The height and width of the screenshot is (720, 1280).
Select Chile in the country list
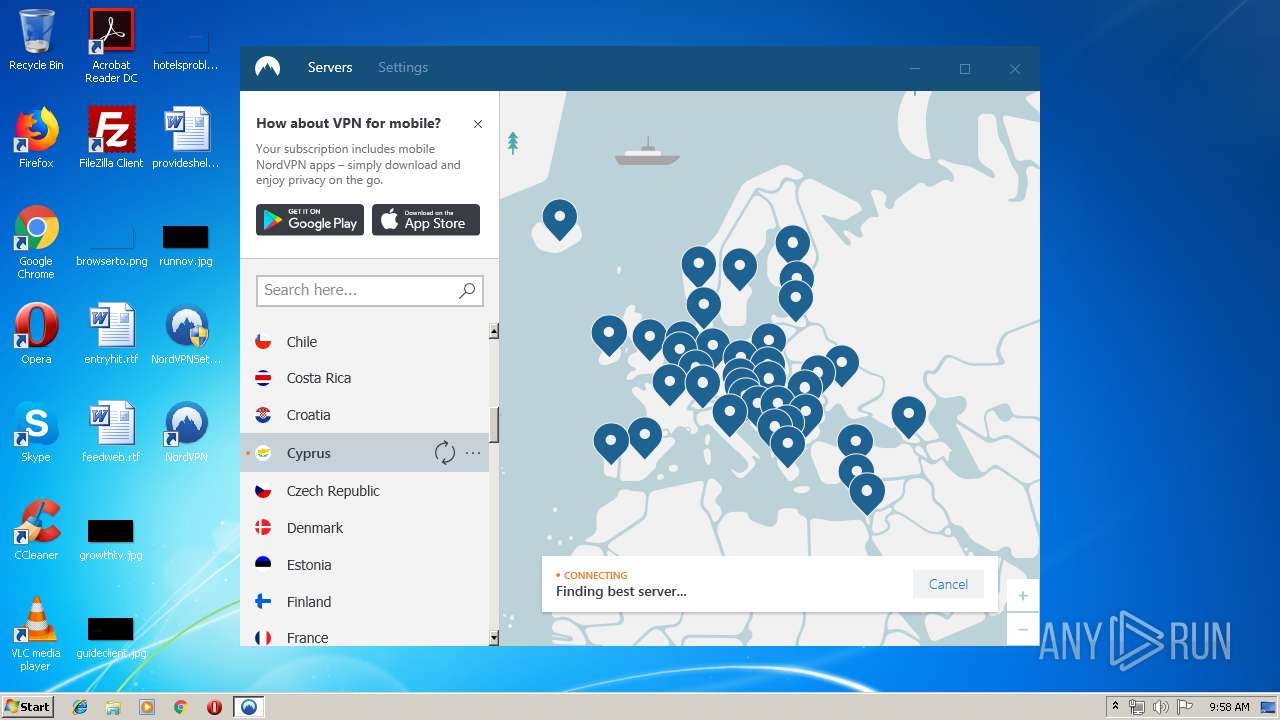(x=364, y=342)
